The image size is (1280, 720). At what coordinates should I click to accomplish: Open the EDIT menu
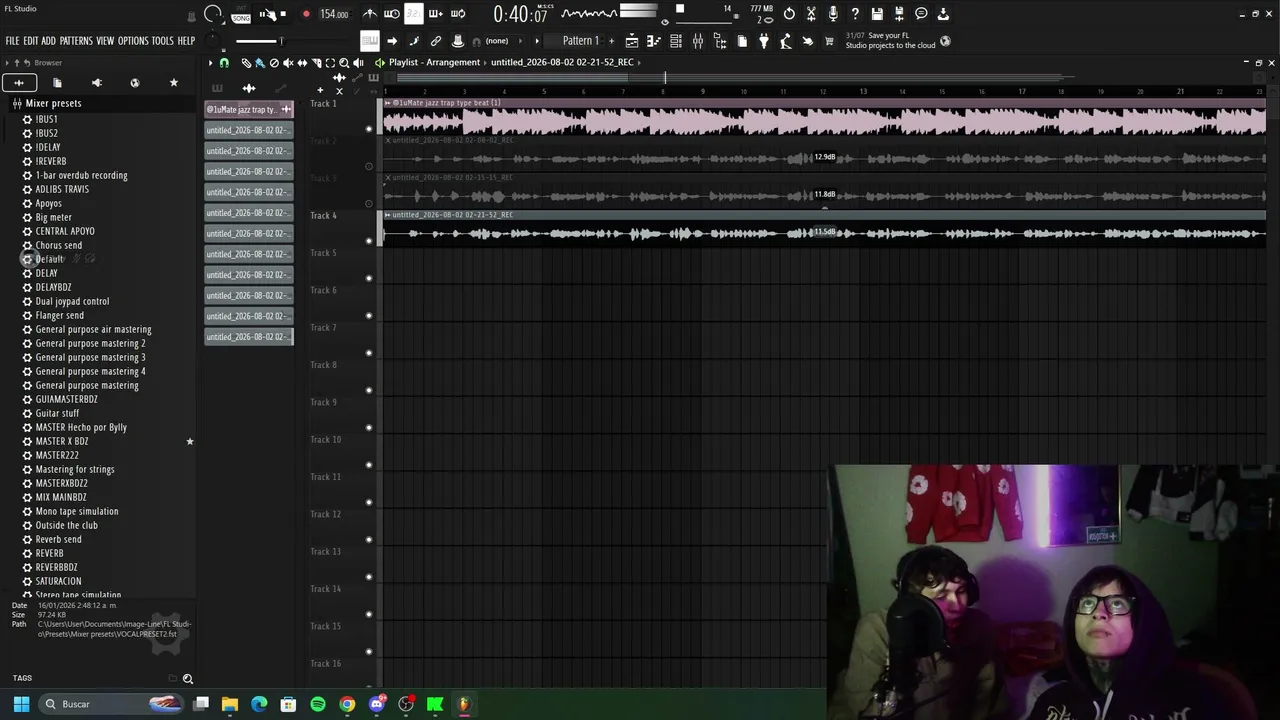click(30, 41)
